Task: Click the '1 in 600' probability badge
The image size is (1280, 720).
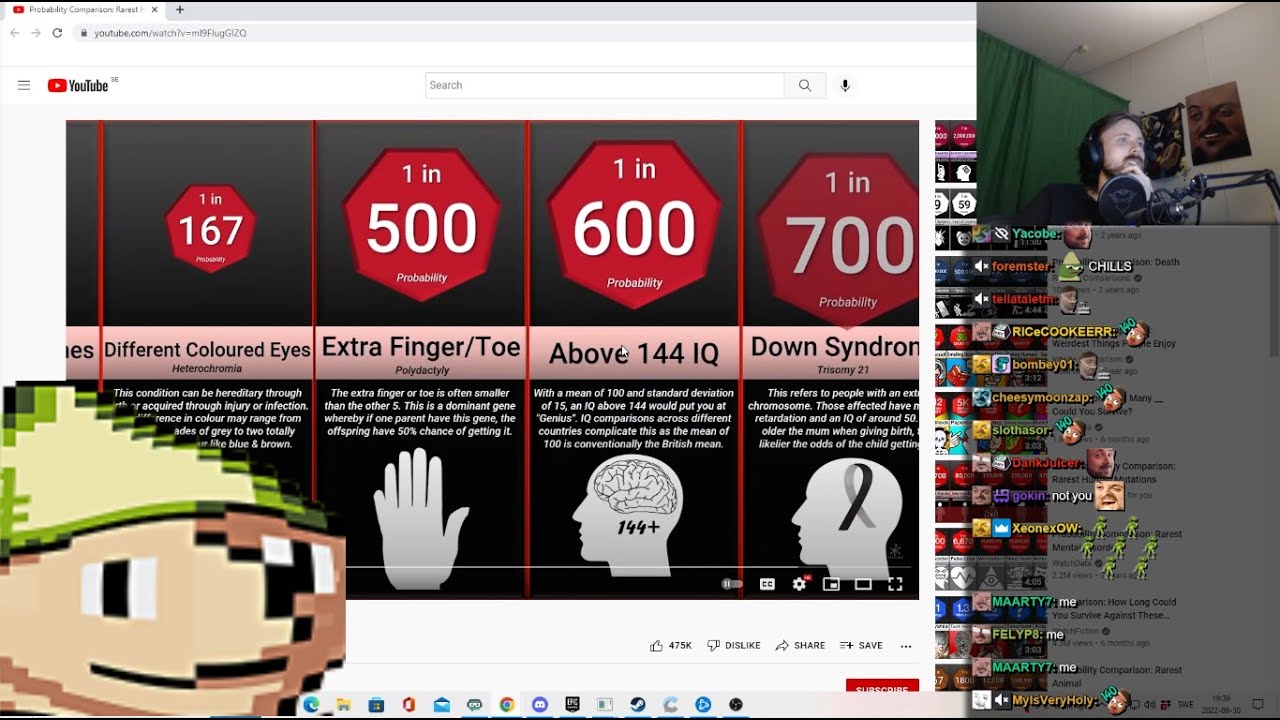Action: [x=634, y=222]
